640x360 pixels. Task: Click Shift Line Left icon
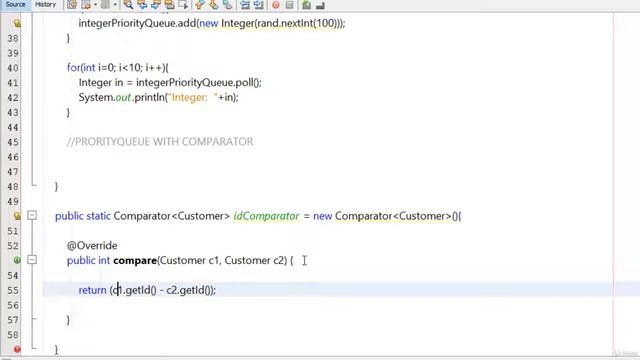[x=244, y=5]
